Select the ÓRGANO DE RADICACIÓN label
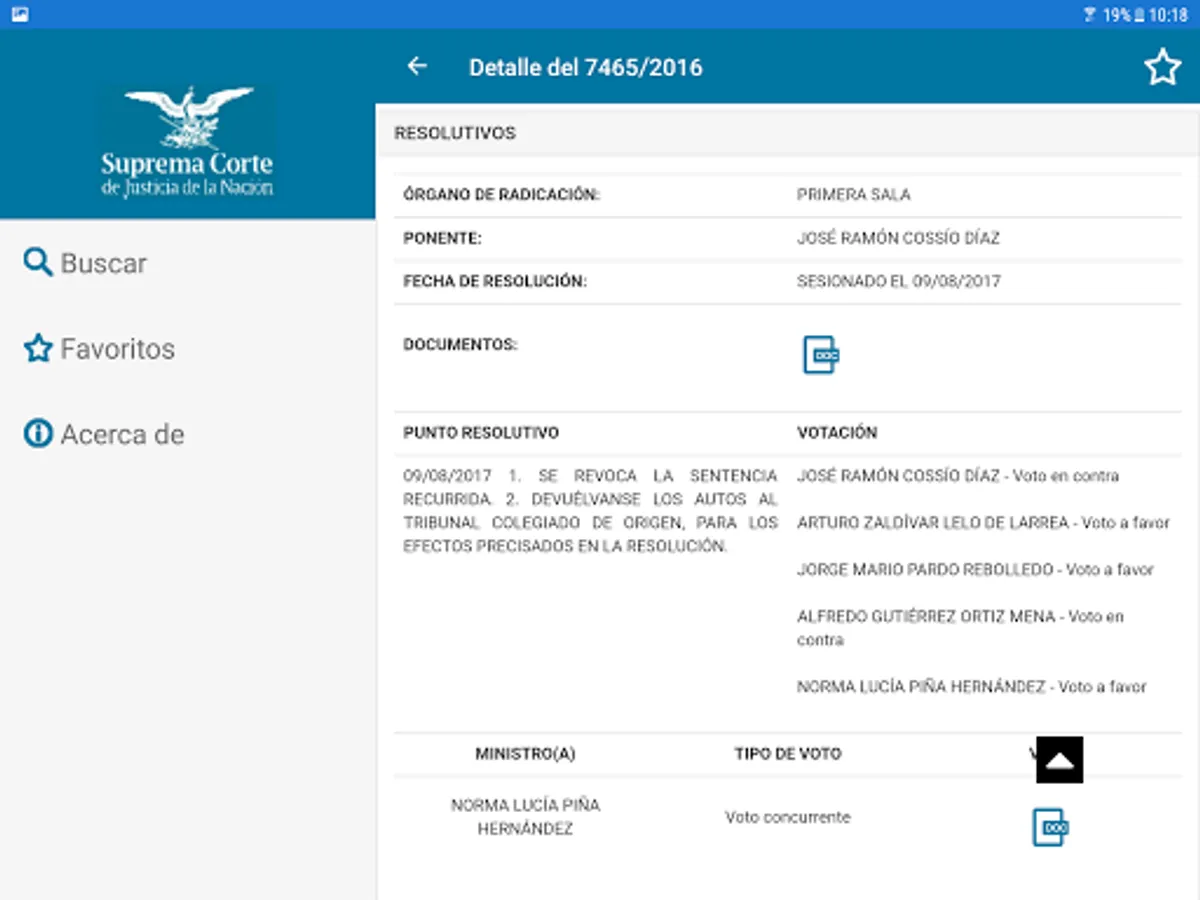Viewport: 1200px width, 900px height. tap(501, 195)
